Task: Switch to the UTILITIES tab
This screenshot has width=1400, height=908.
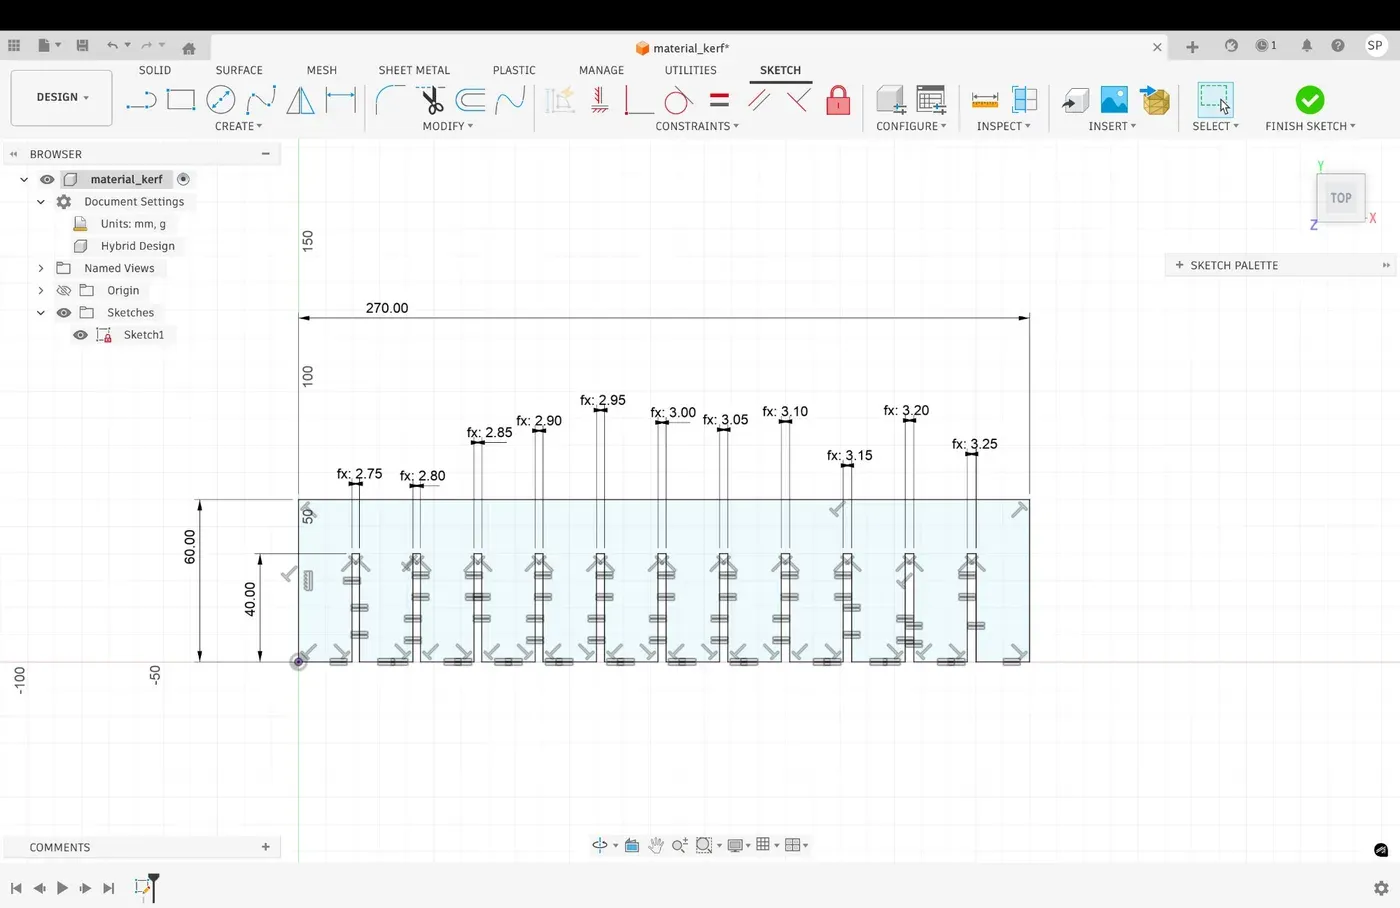Action: [691, 70]
